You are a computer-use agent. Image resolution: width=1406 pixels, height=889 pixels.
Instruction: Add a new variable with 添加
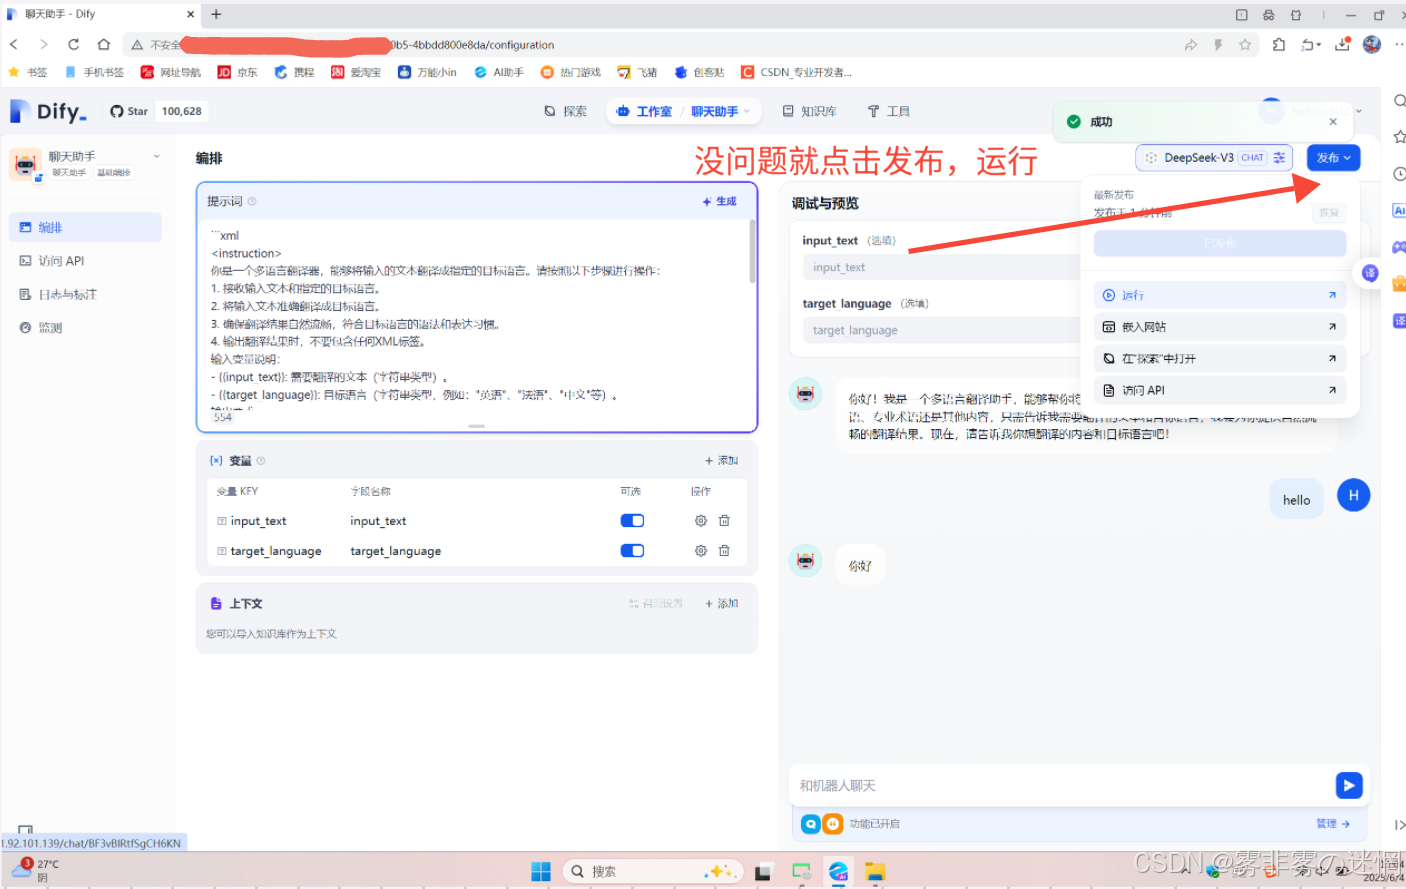[x=721, y=461]
